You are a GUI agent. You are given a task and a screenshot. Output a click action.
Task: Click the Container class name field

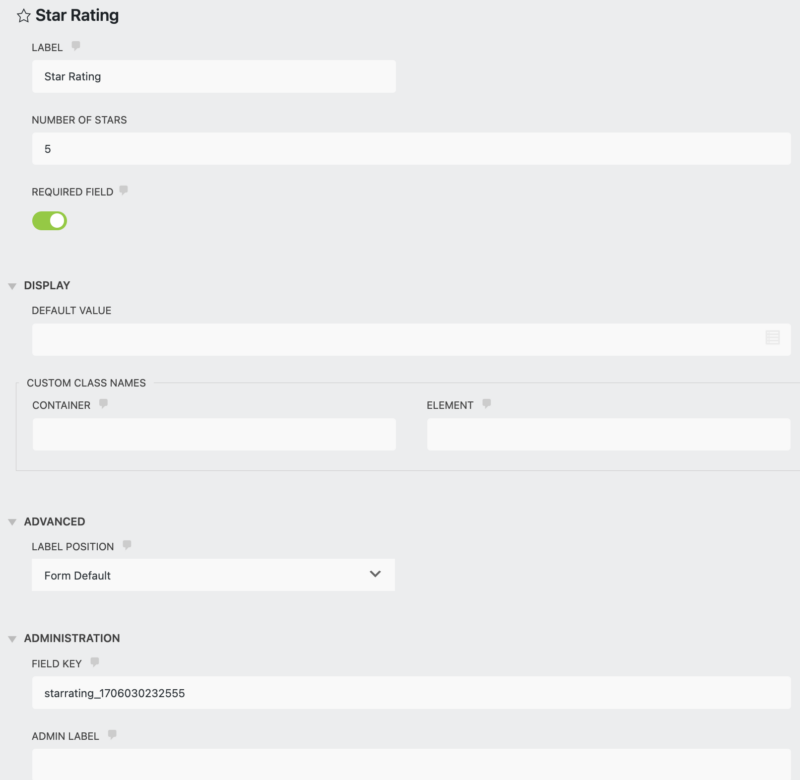pos(213,433)
